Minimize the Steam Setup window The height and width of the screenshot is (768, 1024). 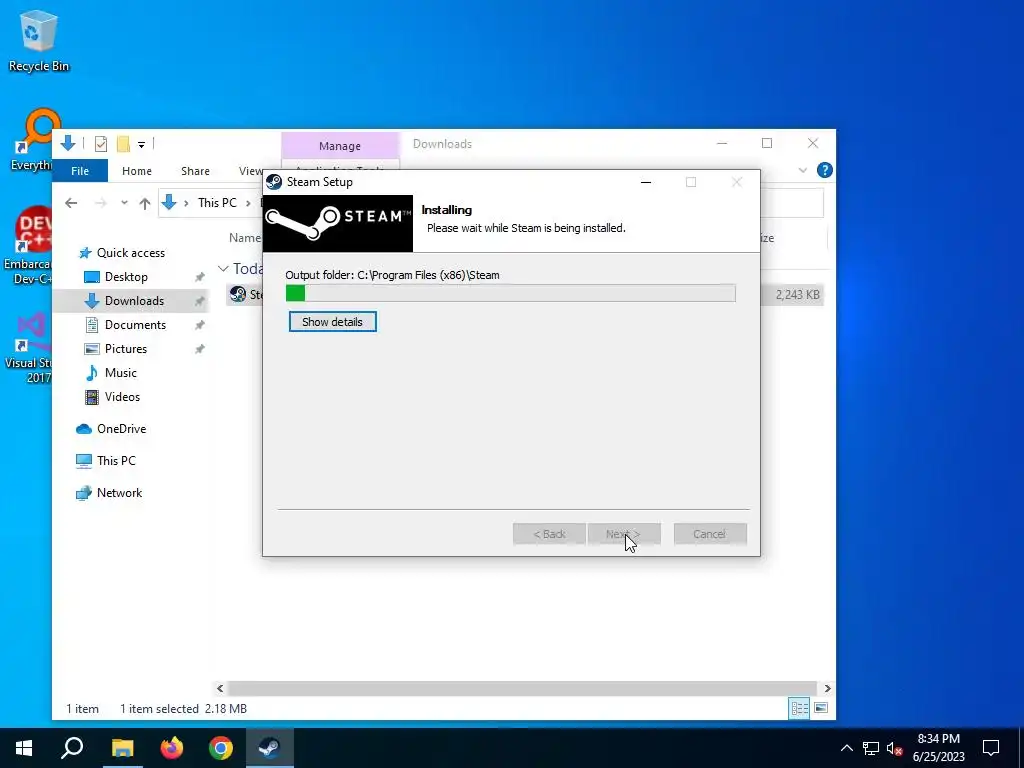coord(646,182)
